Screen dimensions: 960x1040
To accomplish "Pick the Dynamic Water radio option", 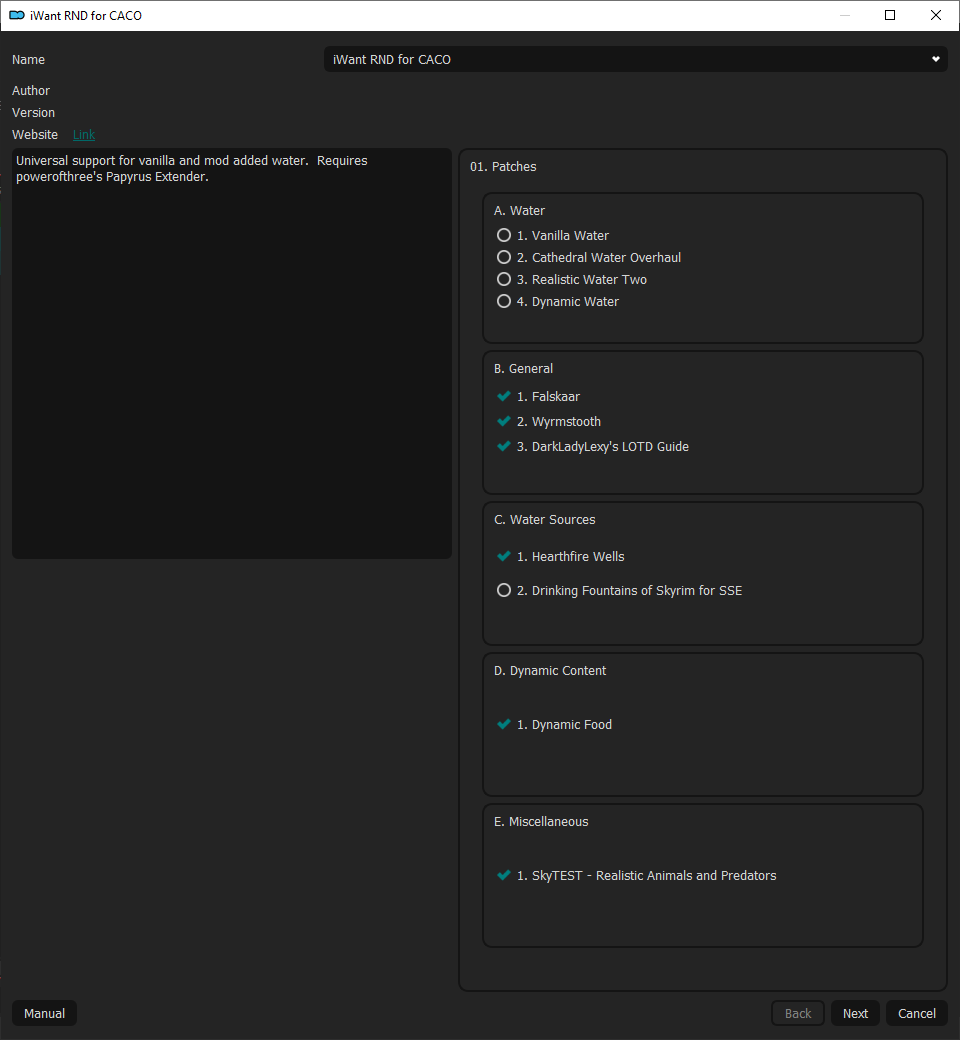I will pos(504,301).
